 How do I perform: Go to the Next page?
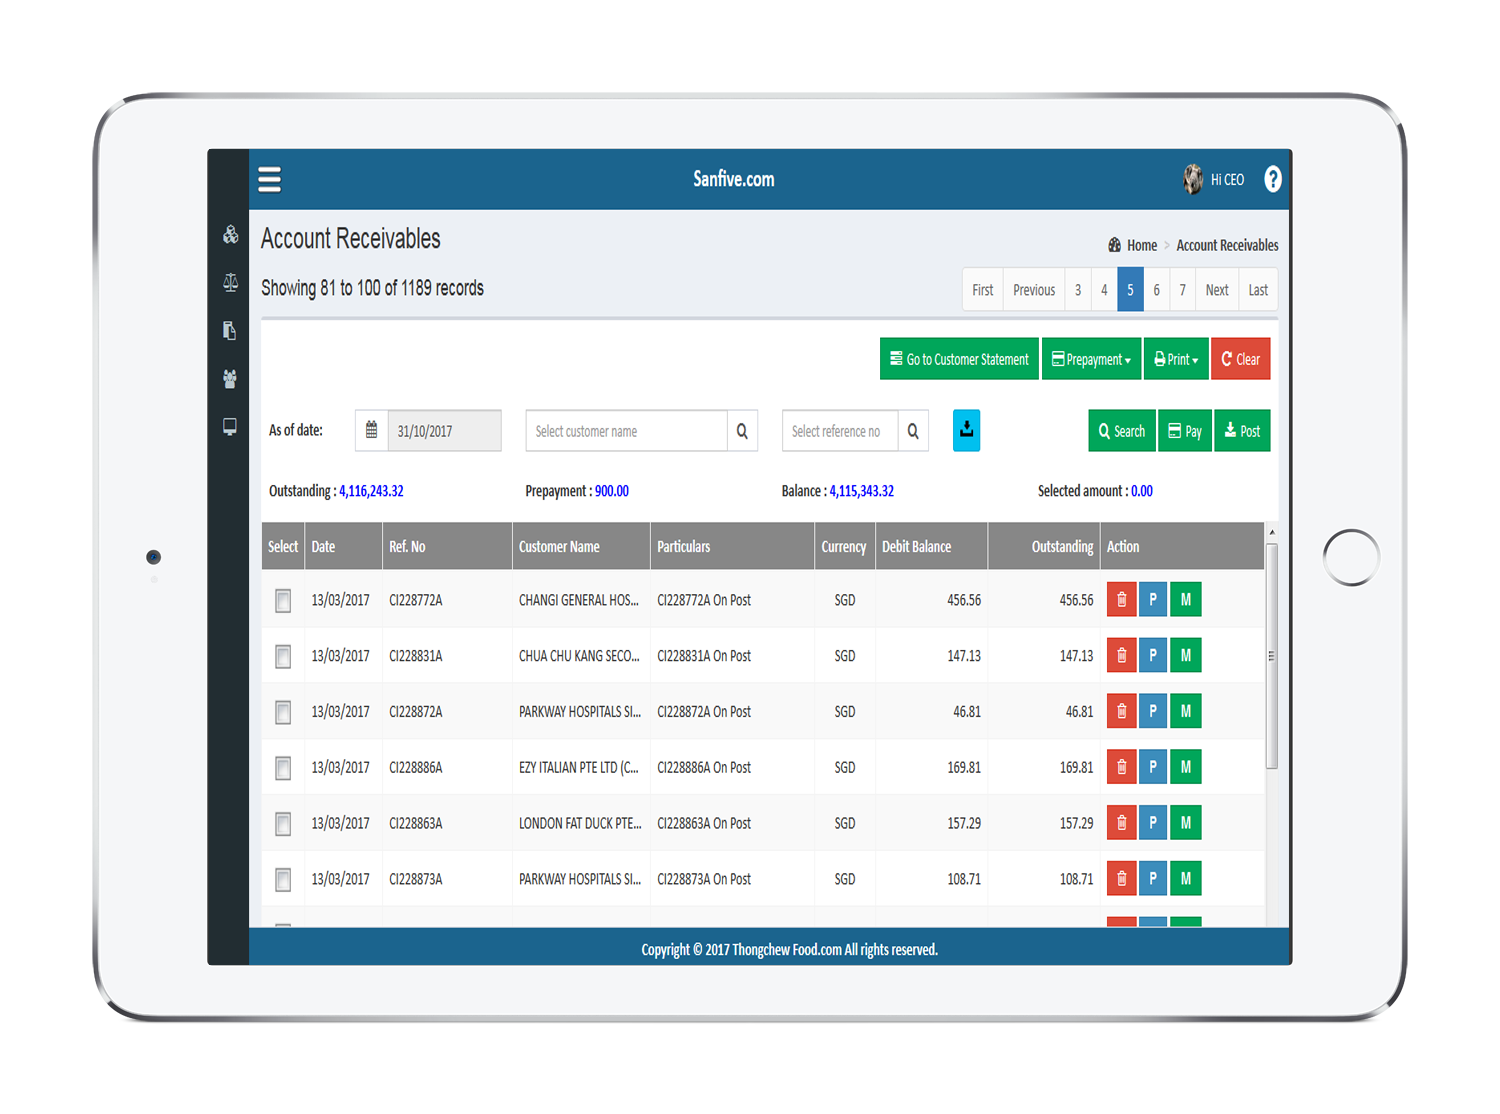pyautogui.click(x=1217, y=290)
